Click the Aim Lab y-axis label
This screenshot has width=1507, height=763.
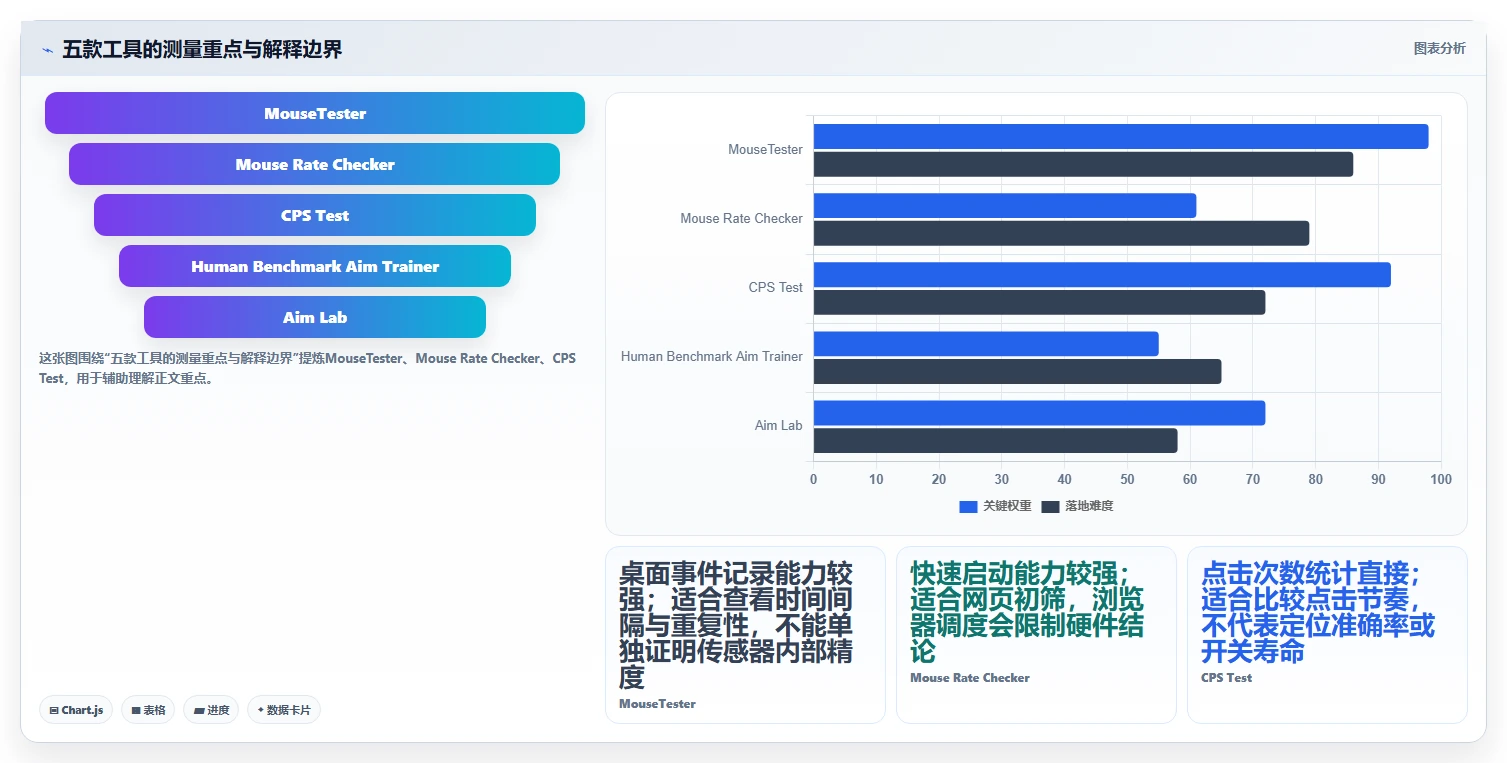pyautogui.click(x=778, y=426)
